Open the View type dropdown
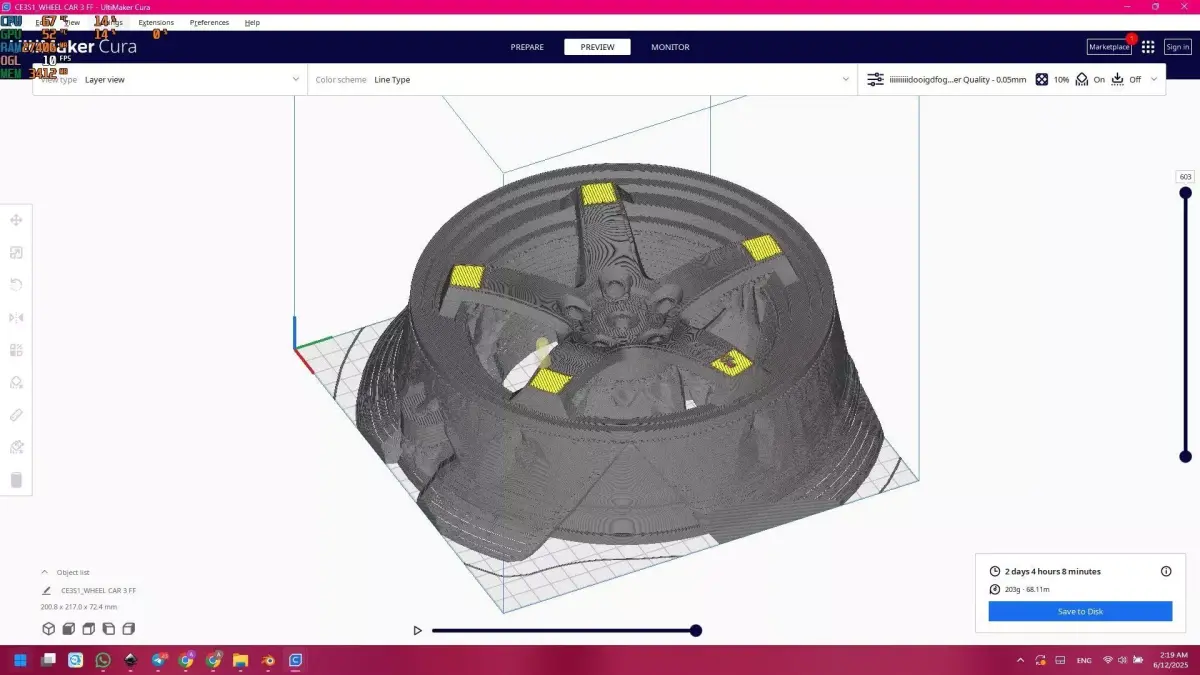 coord(170,79)
